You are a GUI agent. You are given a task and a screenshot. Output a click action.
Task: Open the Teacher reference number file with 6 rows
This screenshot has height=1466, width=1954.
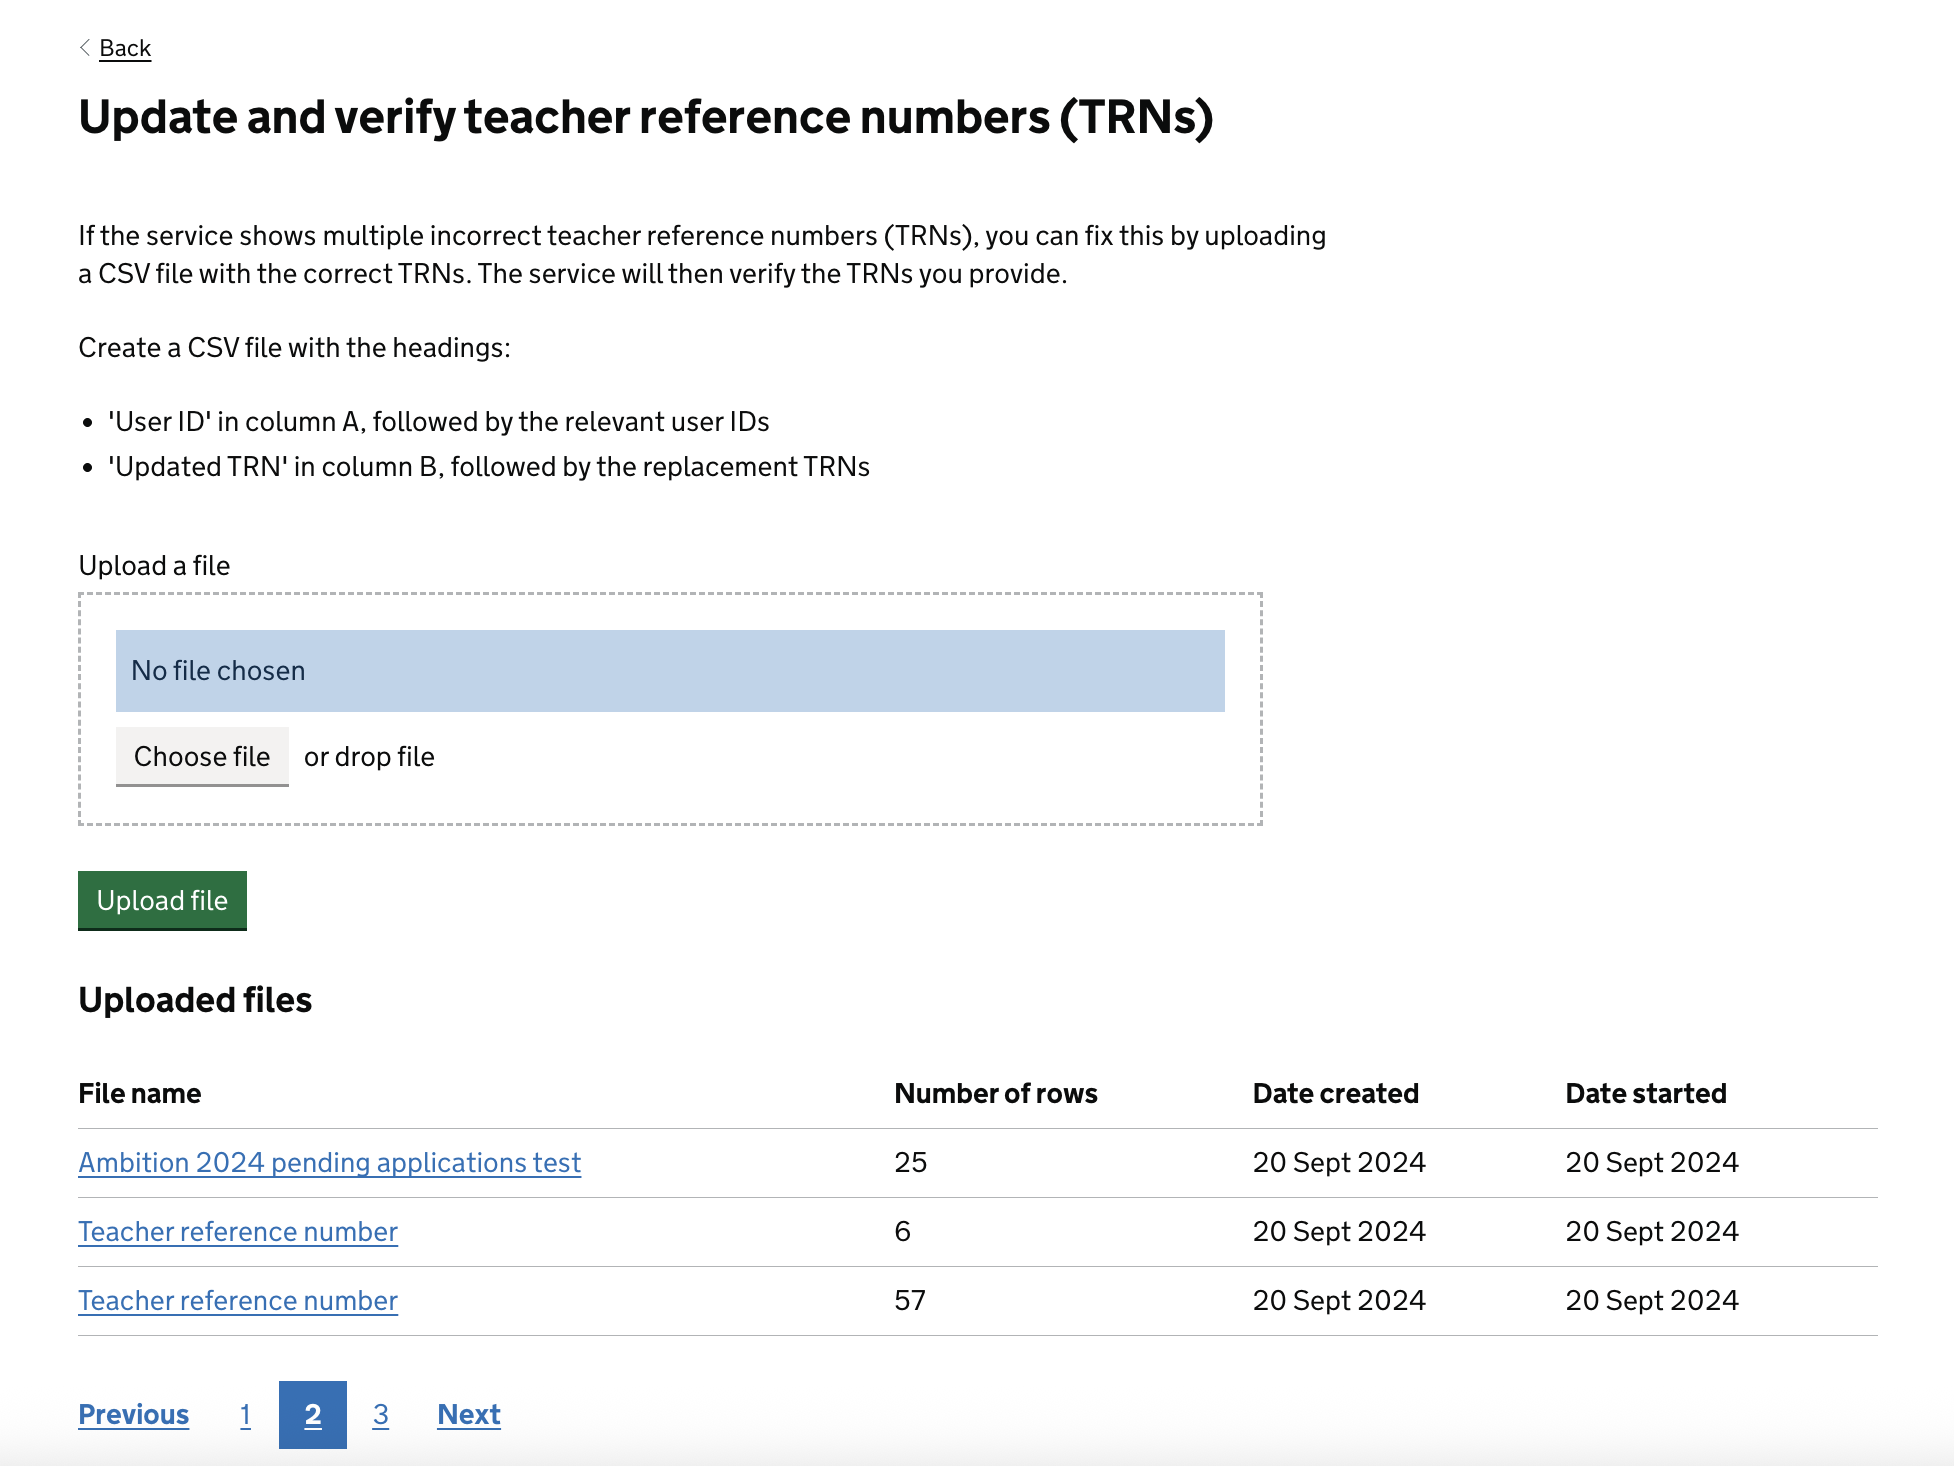tap(237, 1231)
